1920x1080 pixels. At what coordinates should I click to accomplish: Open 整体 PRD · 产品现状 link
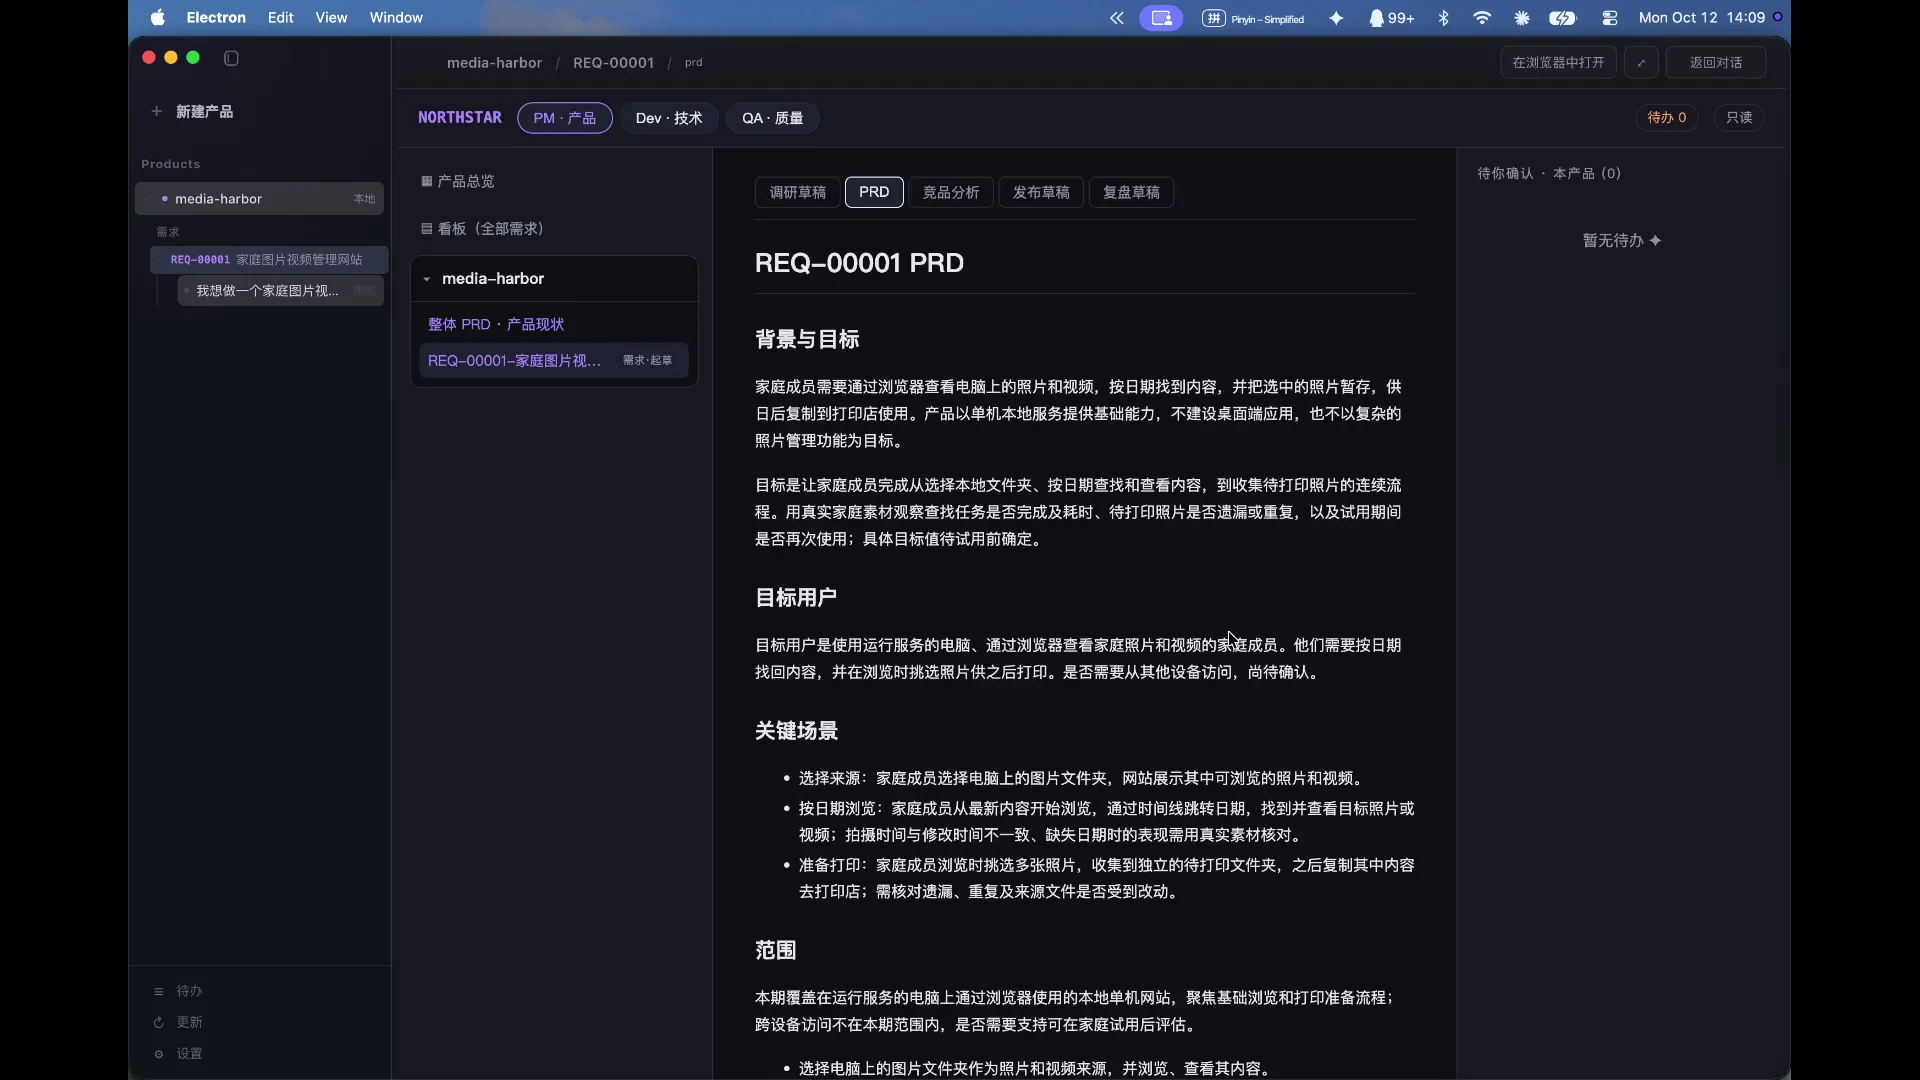[496, 324]
